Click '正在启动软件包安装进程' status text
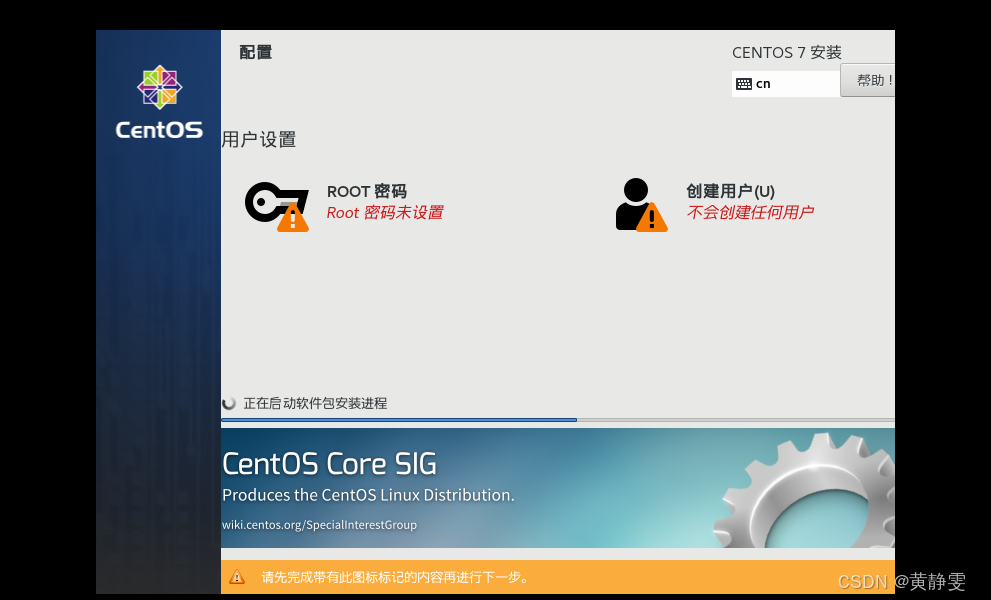991x600 pixels. coord(315,403)
